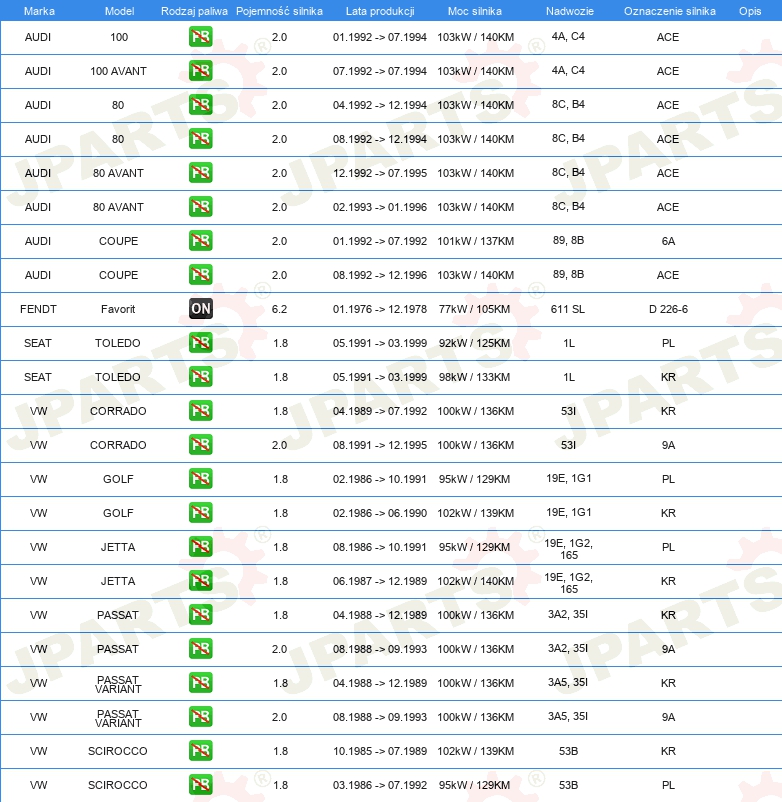
Task: Click production dates 02.1986 -> 10.1991
Action: 380,479
